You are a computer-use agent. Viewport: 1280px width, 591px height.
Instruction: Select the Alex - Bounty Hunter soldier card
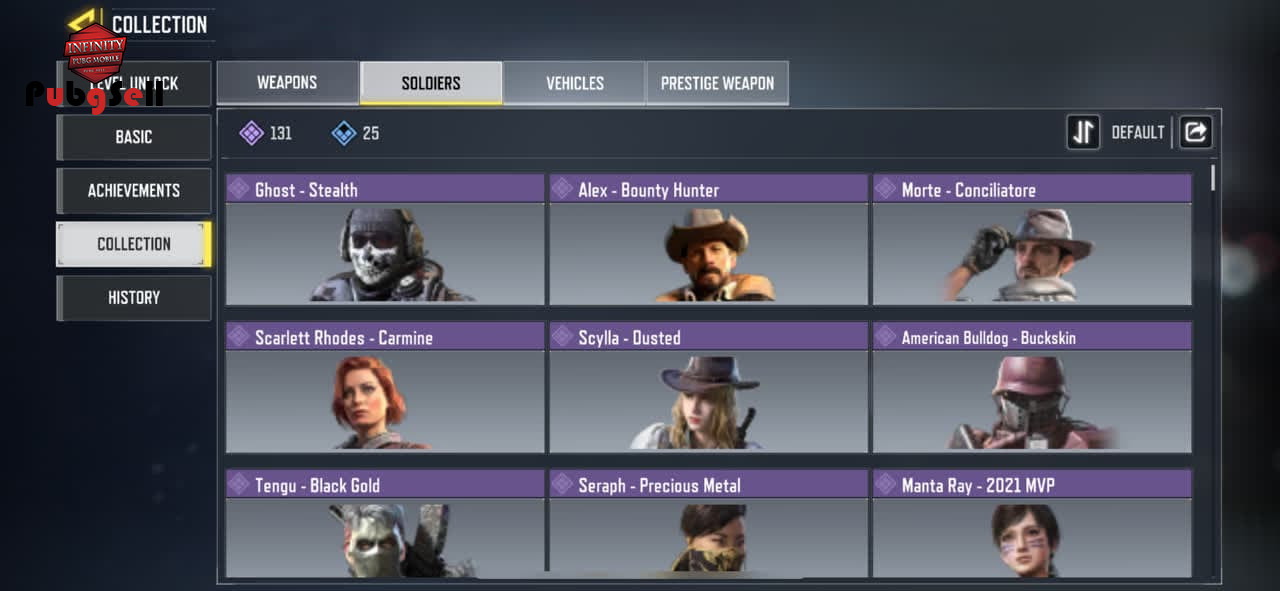[x=708, y=240]
